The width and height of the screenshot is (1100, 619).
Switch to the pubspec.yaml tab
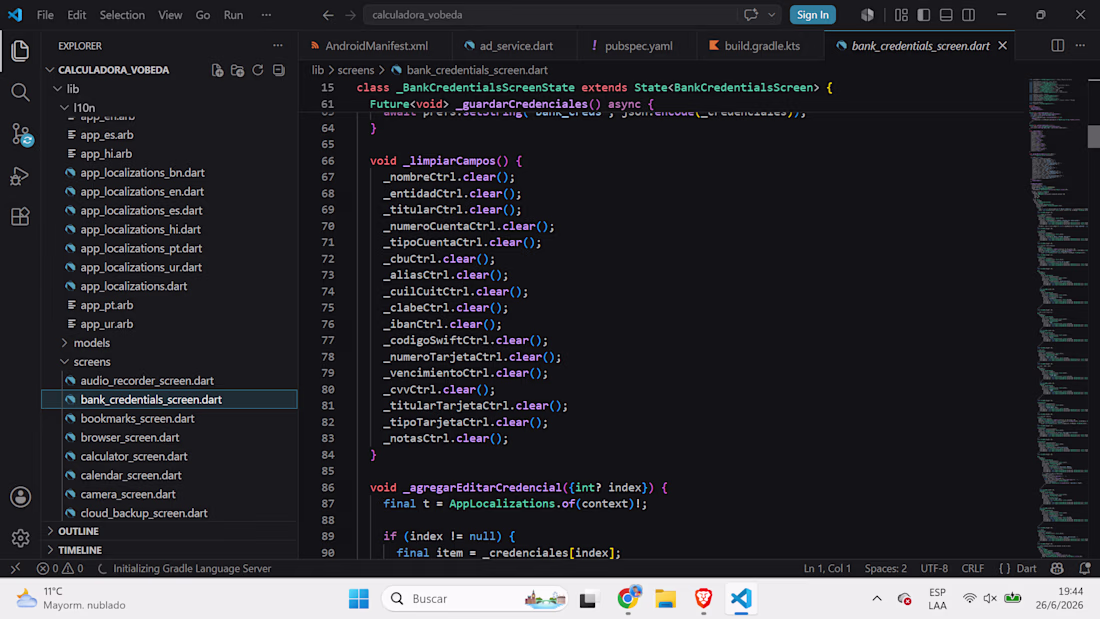[x=638, y=46]
